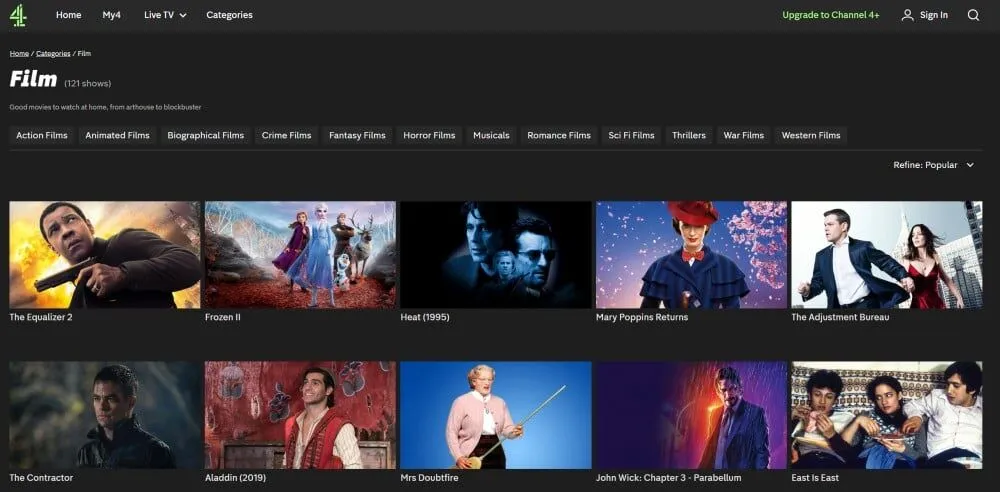The image size is (1000, 492).
Task: Select the Western Films genre chip
Action: pos(811,135)
